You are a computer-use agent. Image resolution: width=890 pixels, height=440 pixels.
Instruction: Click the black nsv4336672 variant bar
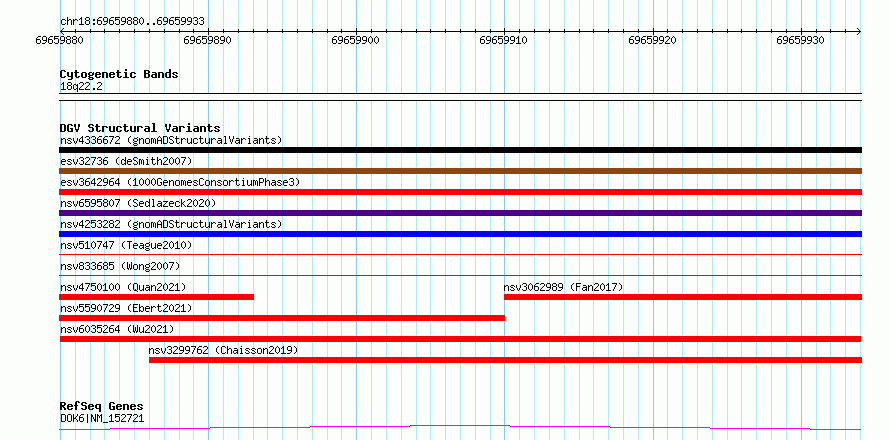tap(460, 150)
